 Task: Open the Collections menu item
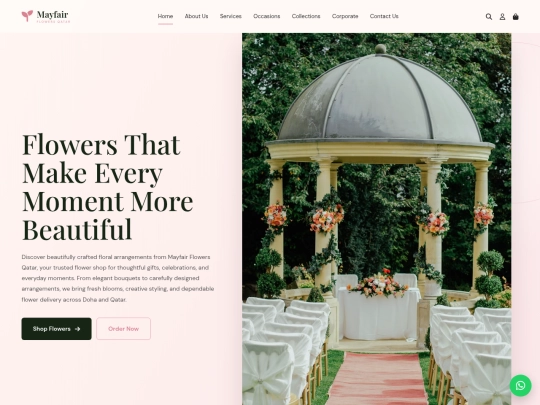coord(306,16)
